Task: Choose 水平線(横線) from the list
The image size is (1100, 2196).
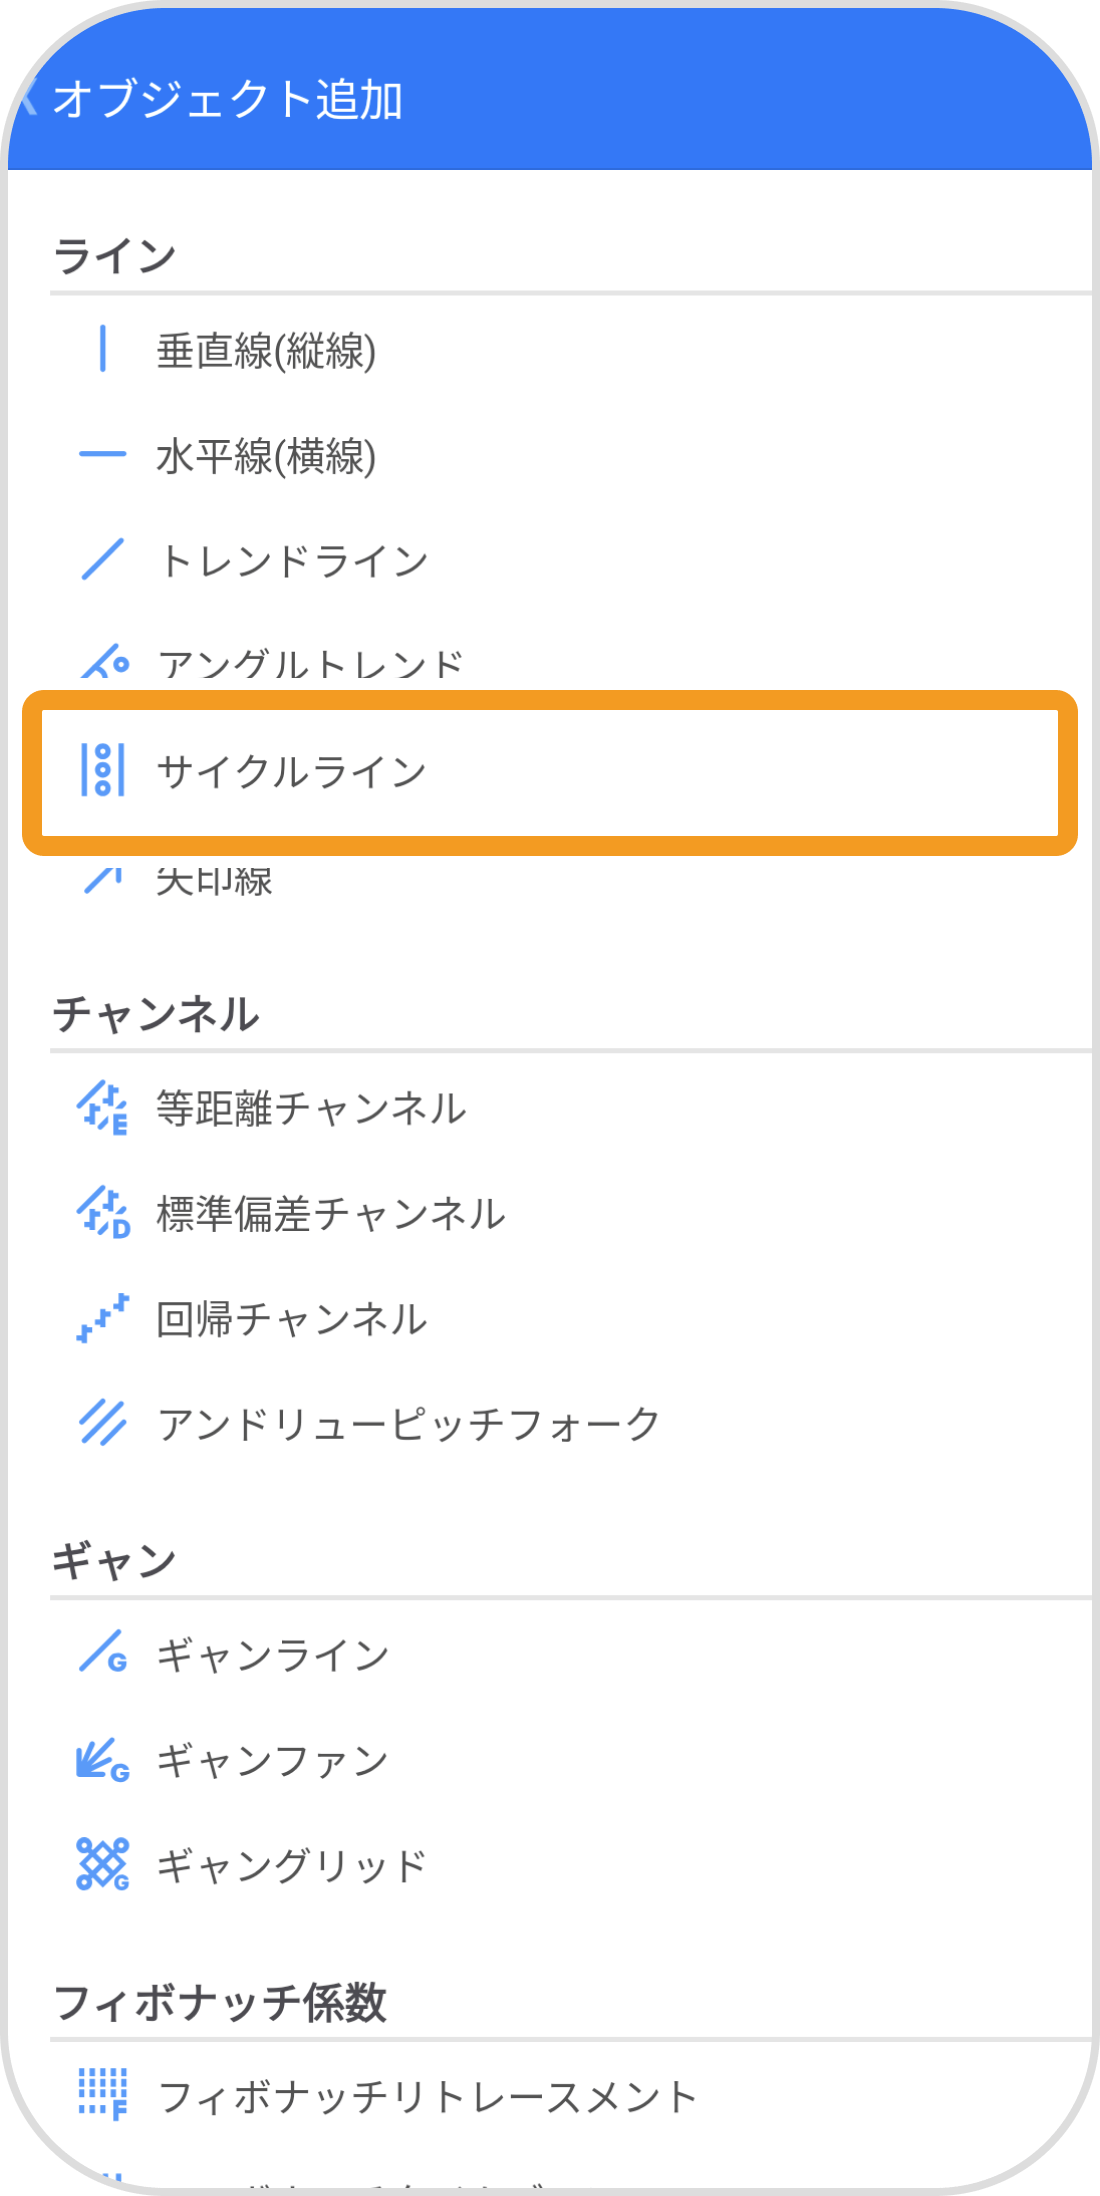Action: point(266,456)
